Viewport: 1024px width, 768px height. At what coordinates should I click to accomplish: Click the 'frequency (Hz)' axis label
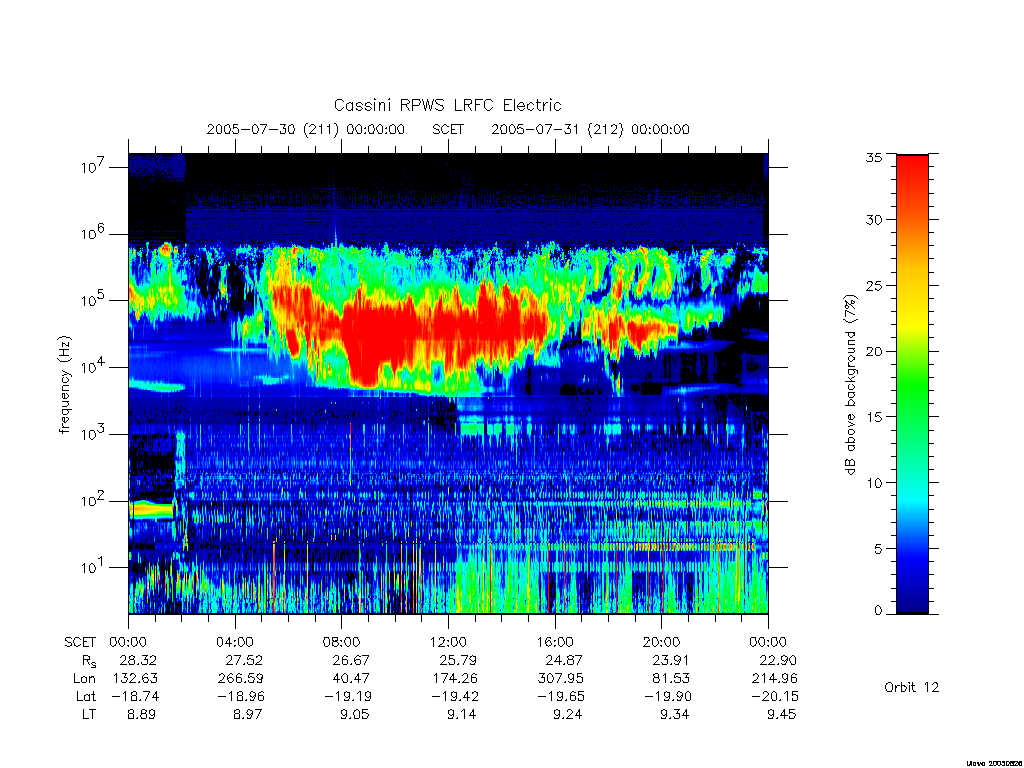pyautogui.click(x=64, y=385)
